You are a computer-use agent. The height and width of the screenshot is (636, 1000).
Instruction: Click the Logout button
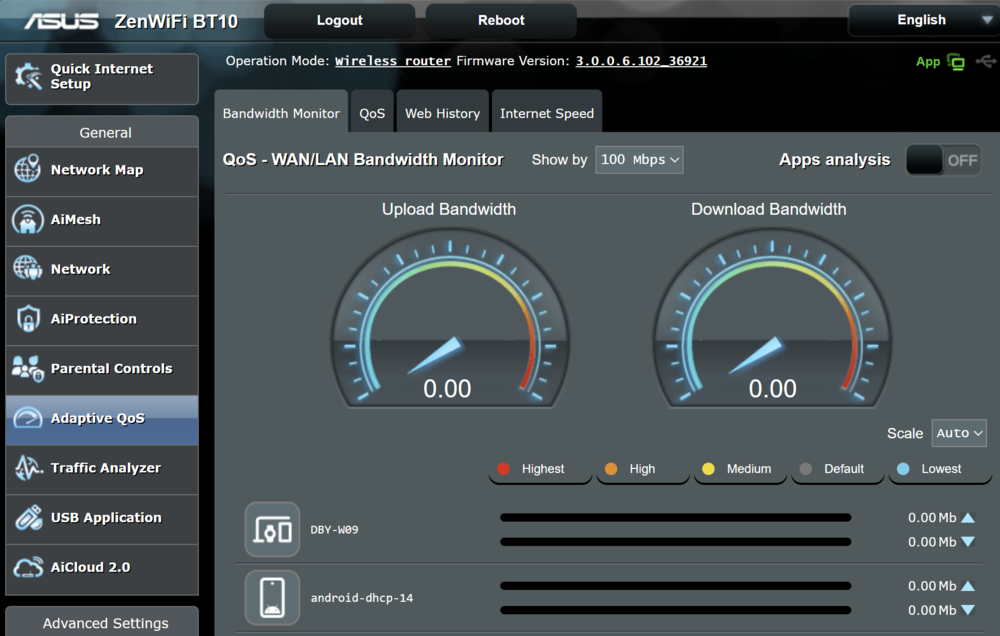pos(339,20)
